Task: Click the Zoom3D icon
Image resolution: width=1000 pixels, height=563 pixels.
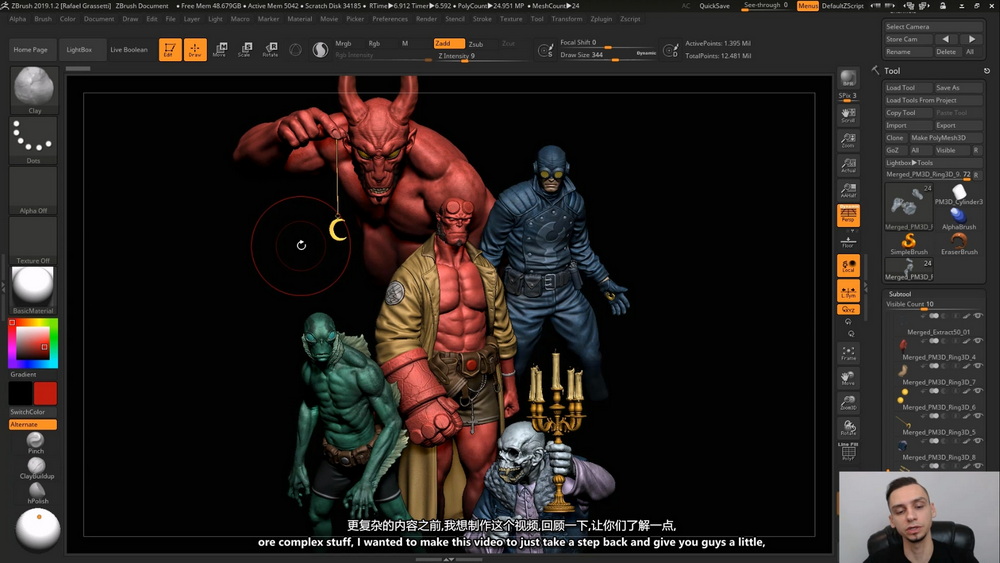Action: 848,403
